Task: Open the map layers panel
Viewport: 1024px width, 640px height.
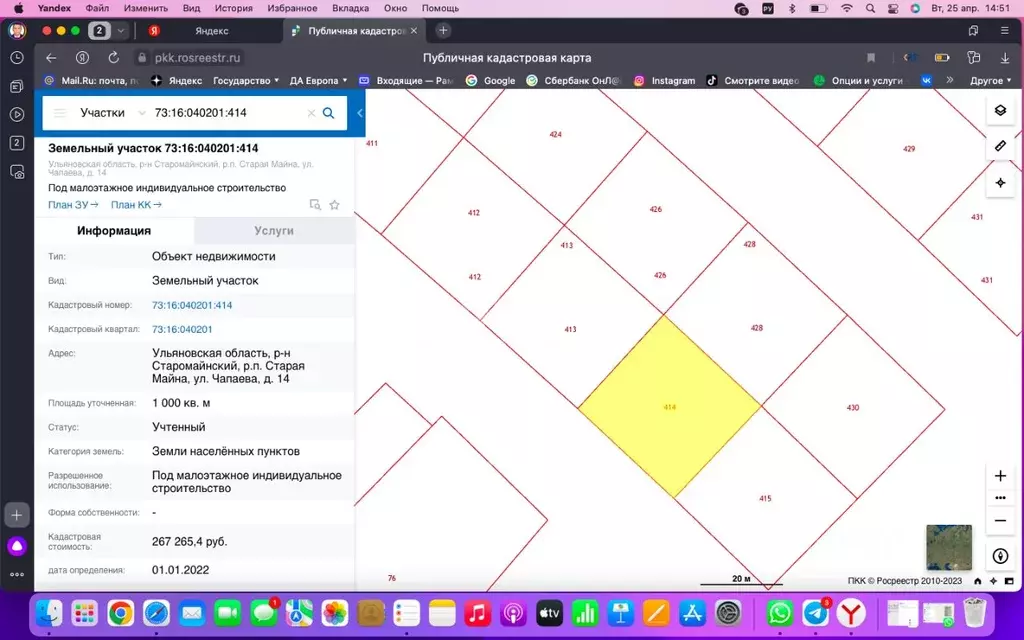Action: click(x=1000, y=111)
